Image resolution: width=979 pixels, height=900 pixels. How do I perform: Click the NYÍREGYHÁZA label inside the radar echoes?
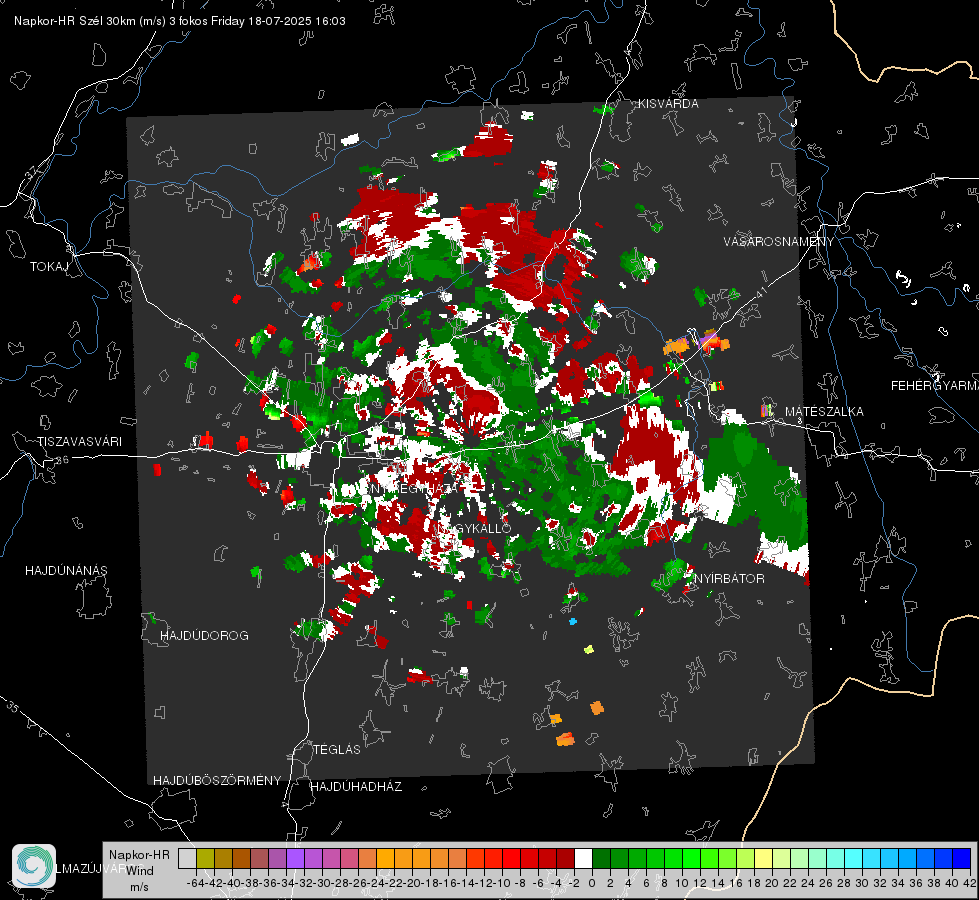coord(413,488)
